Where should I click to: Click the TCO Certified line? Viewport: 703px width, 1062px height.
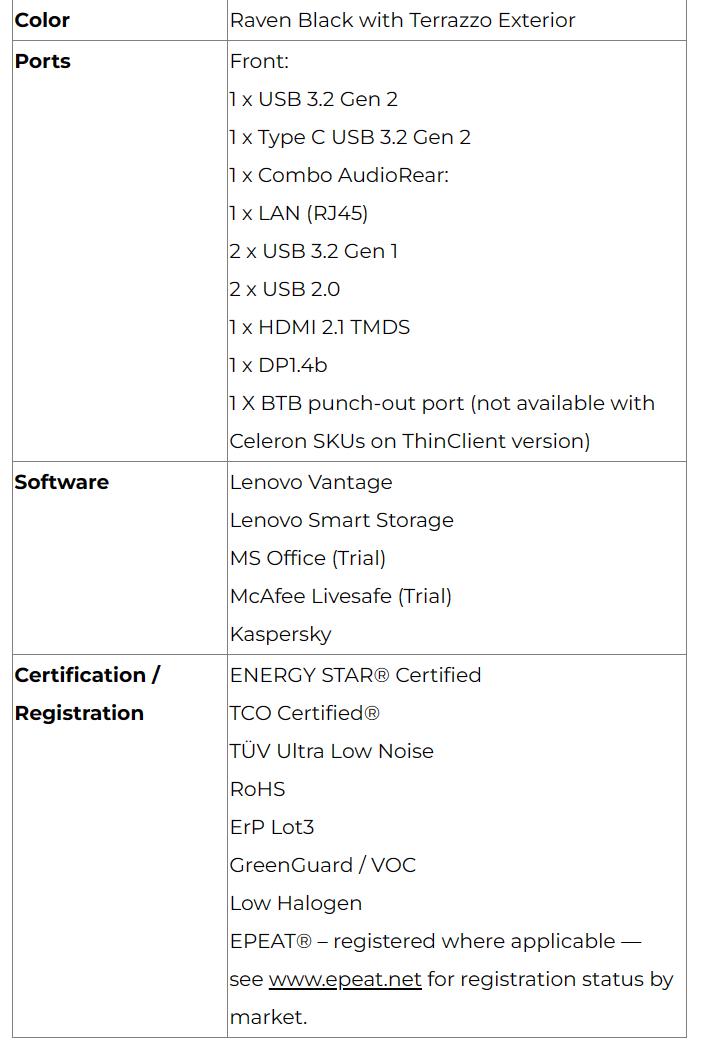[305, 713]
